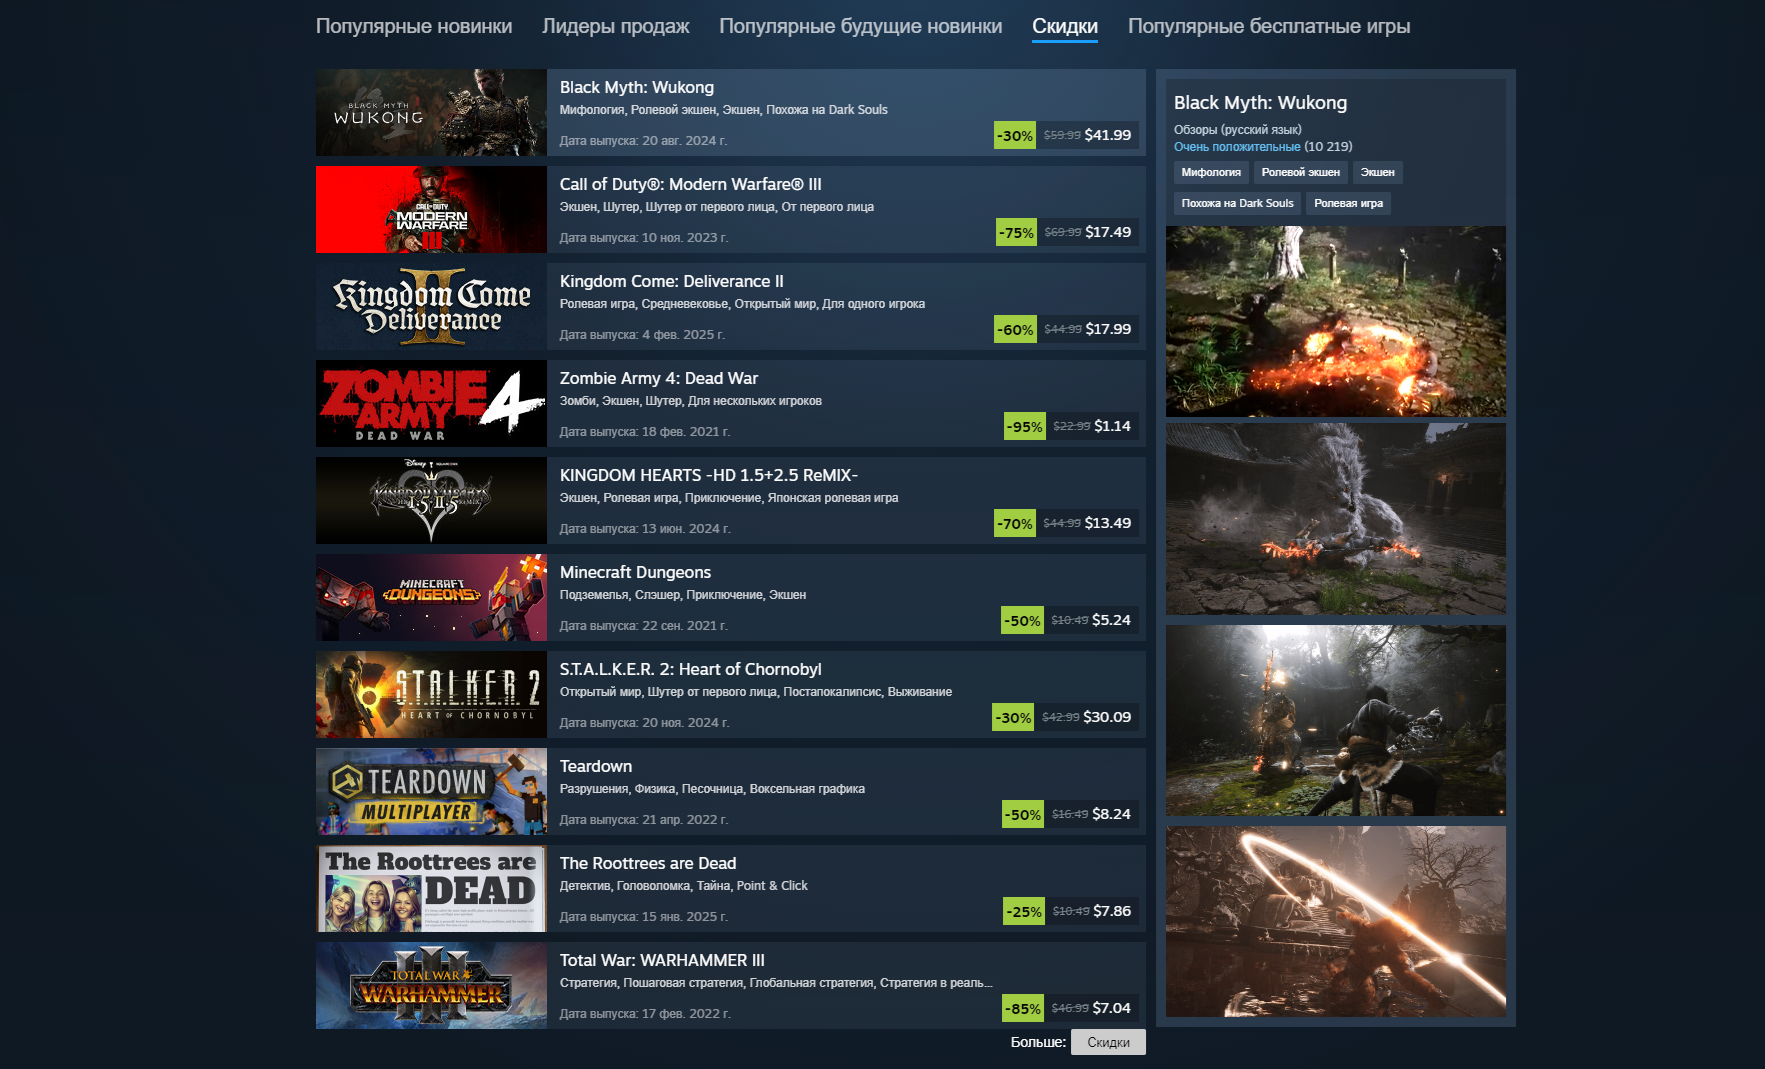This screenshot has height=1069, width=1765.
Task: Click the Kingdom Come: Deliverance II title
Action: pos(672,282)
